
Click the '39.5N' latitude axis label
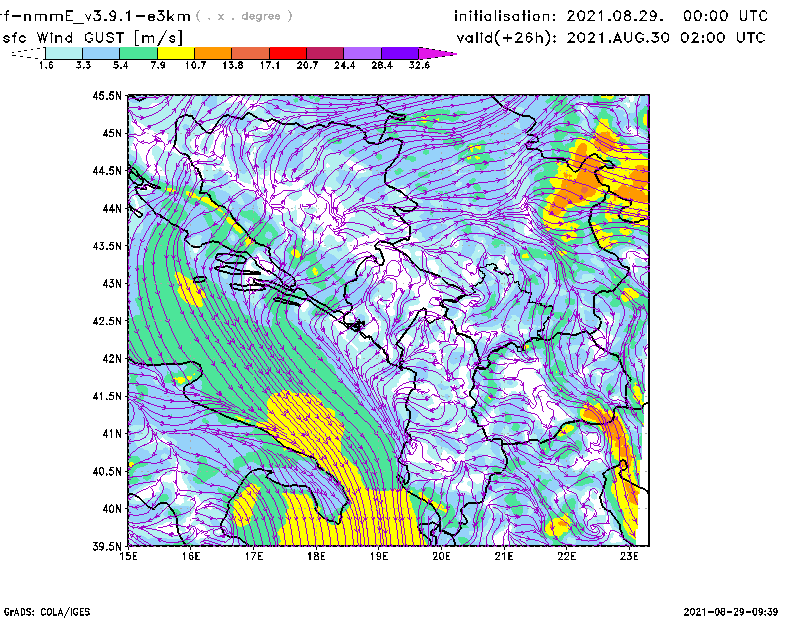(107, 546)
